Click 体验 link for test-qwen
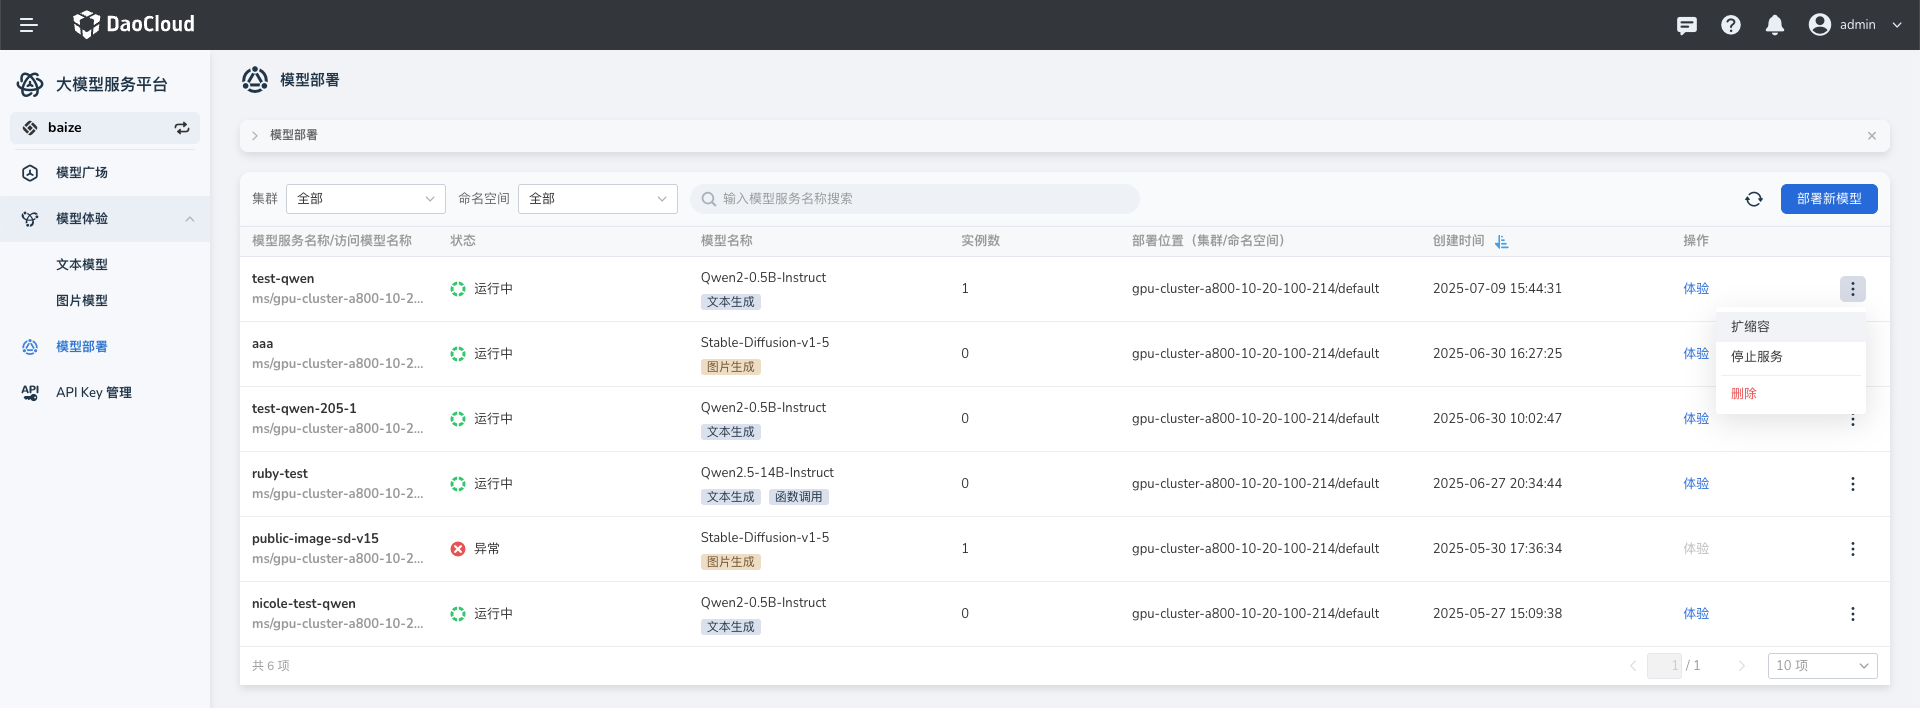Image resolution: width=1920 pixels, height=708 pixels. point(1695,289)
